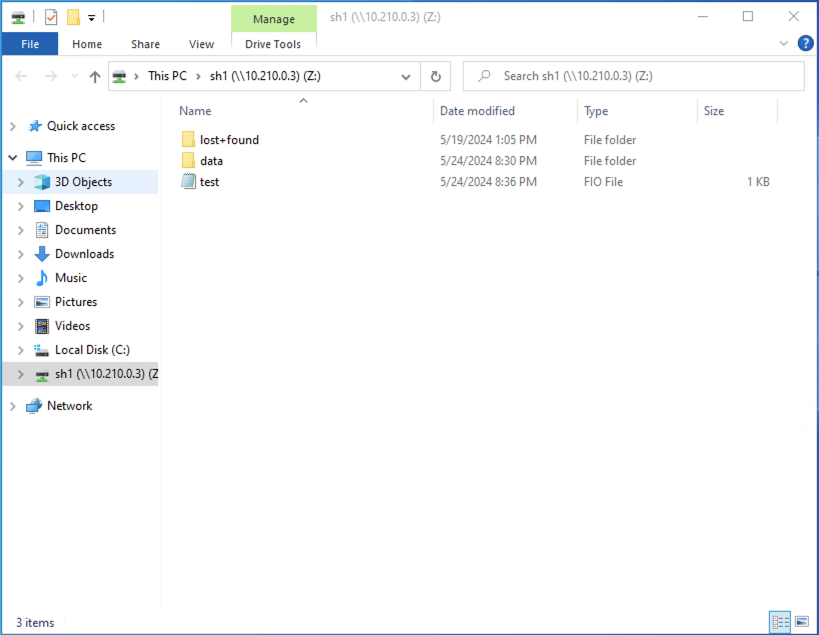Open the File menu
This screenshot has height=635, width=819.
click(30, 43)
